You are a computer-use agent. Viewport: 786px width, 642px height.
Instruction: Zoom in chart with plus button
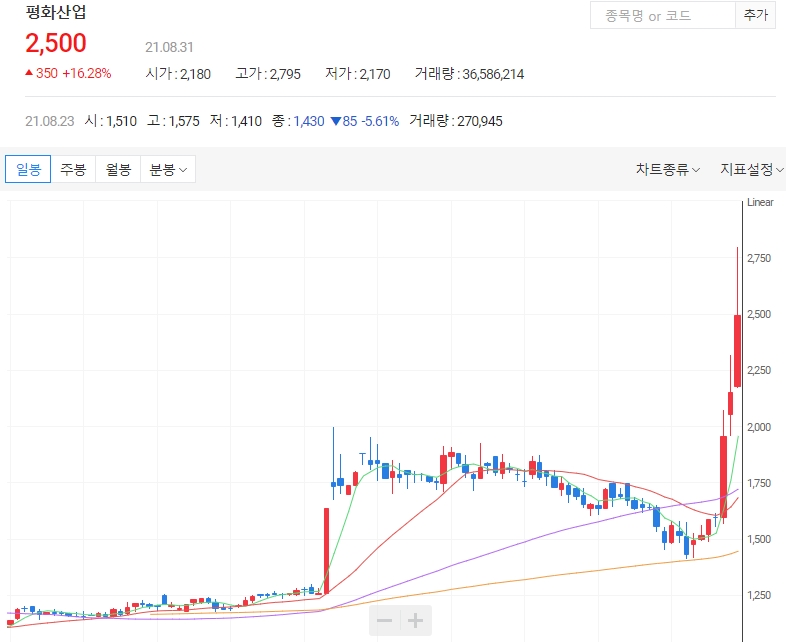416,621
